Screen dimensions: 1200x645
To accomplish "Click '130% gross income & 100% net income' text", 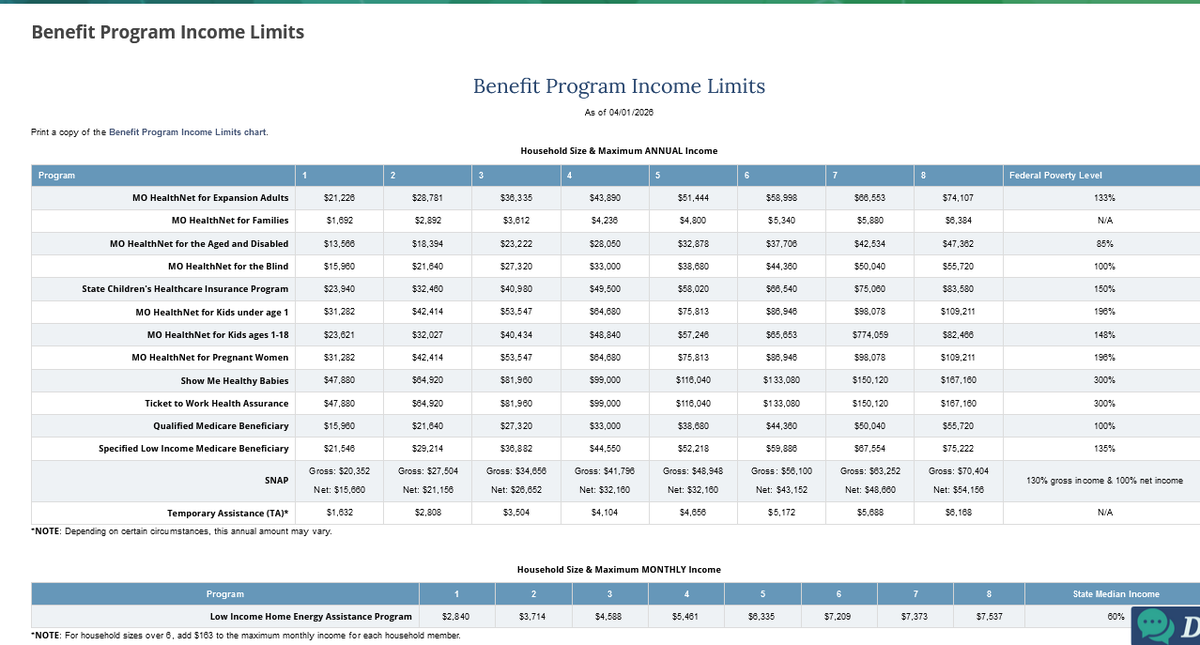I will click(1105, 481).
